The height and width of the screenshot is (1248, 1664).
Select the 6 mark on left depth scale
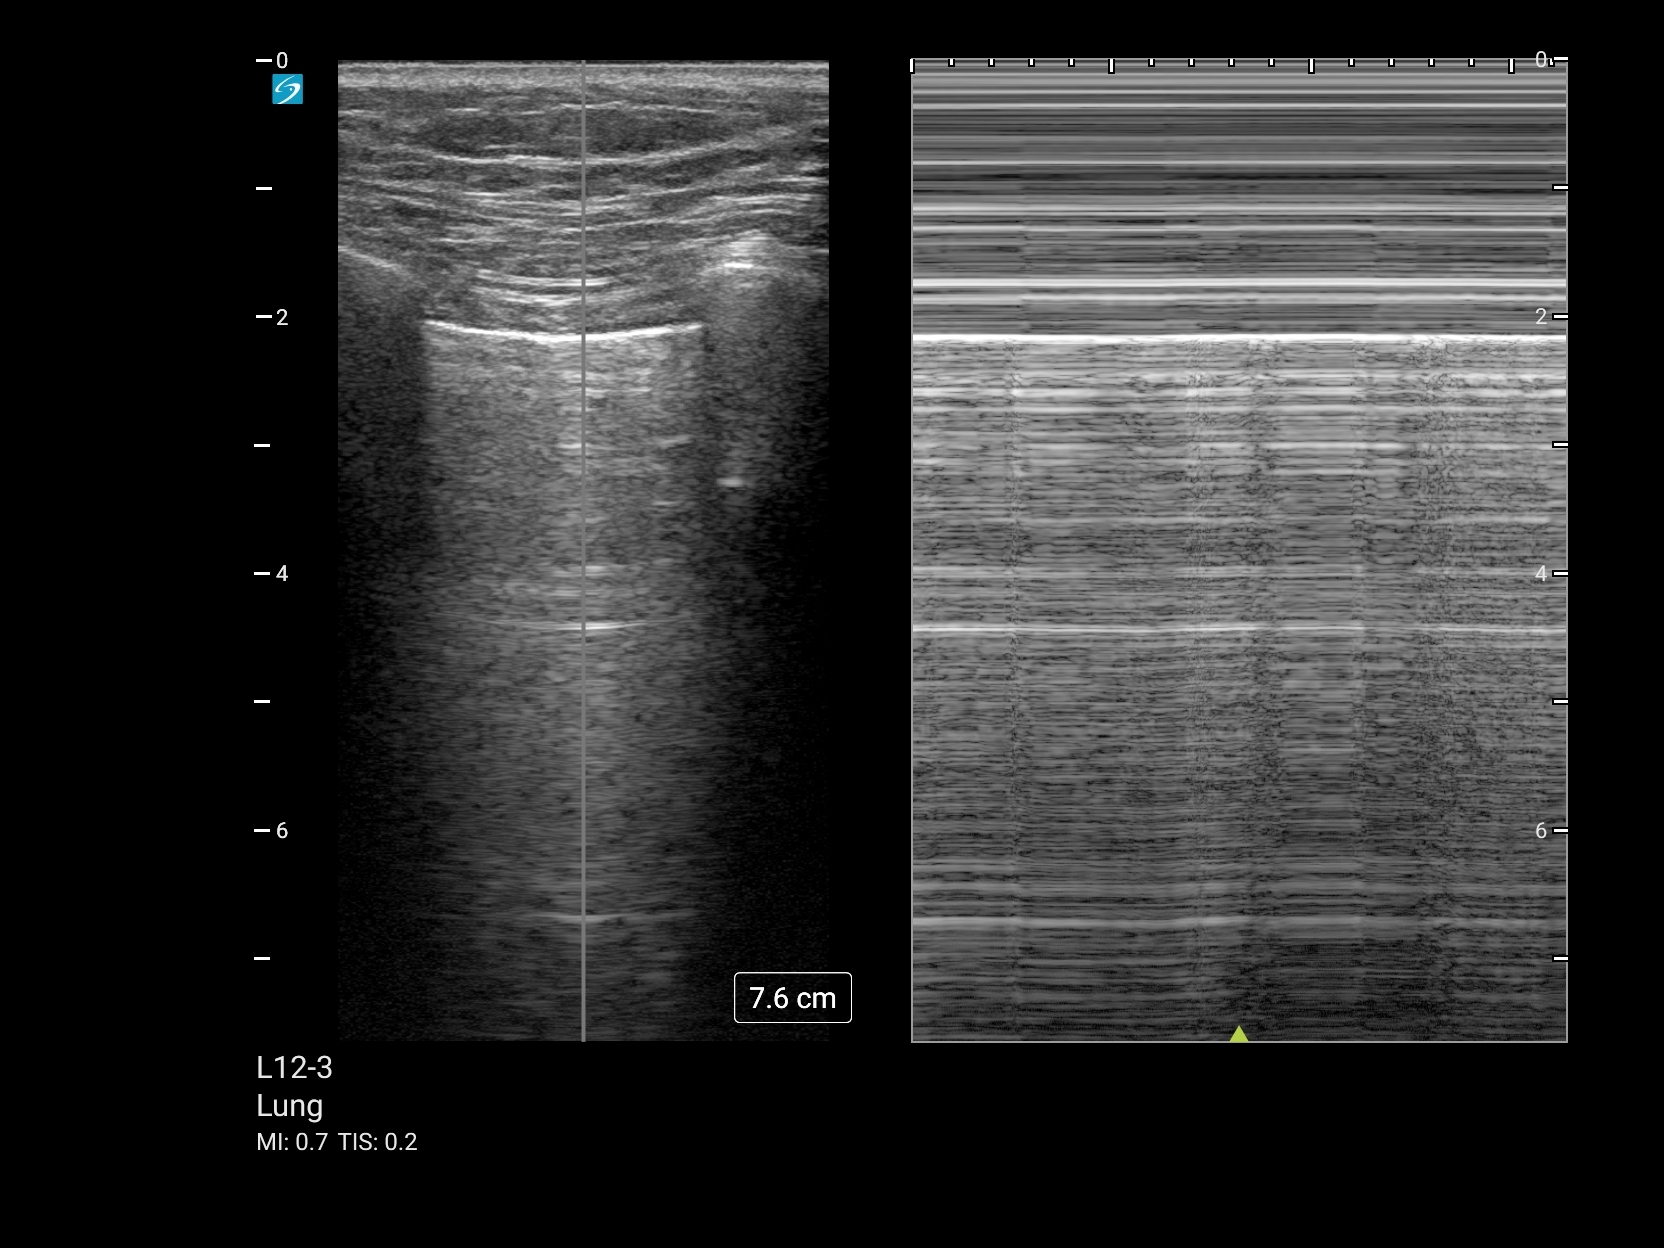coord(281,831)
